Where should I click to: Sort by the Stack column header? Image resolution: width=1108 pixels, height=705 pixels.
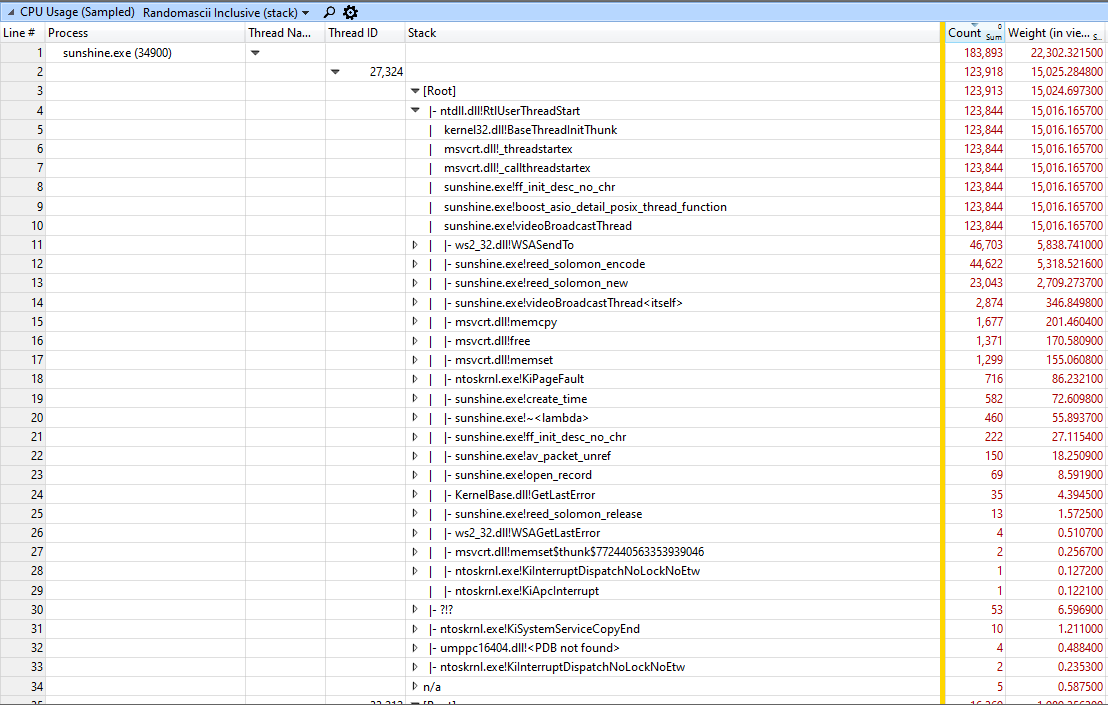point(422,32)
